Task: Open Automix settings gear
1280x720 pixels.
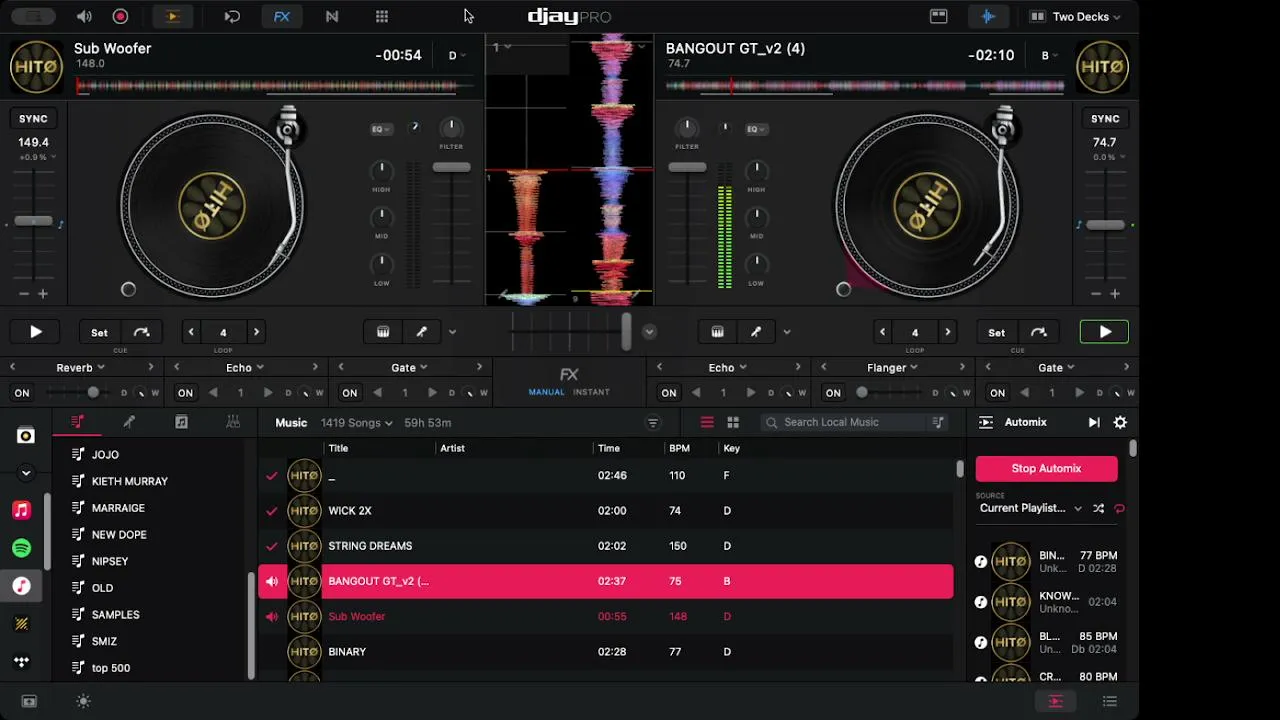Action: [1120, 423]
